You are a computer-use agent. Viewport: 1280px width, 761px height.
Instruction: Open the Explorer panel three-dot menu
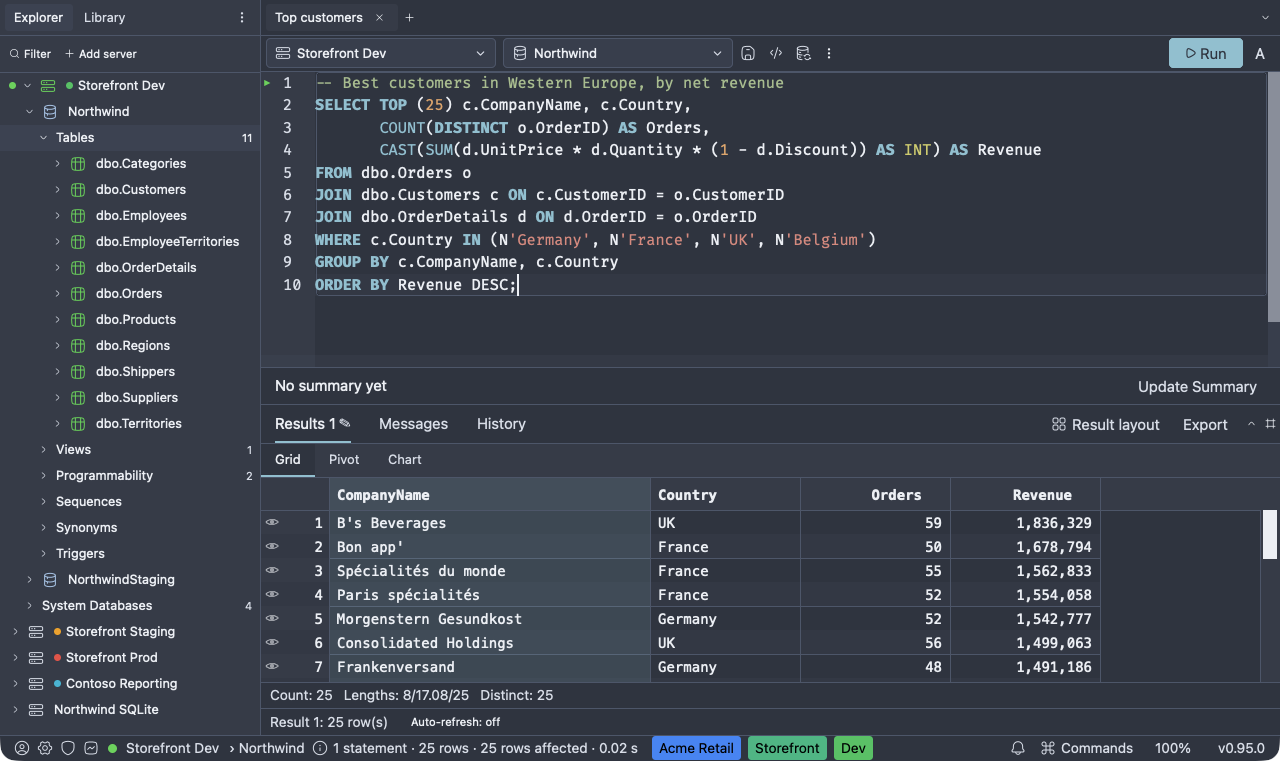click(x=242, y=18)
